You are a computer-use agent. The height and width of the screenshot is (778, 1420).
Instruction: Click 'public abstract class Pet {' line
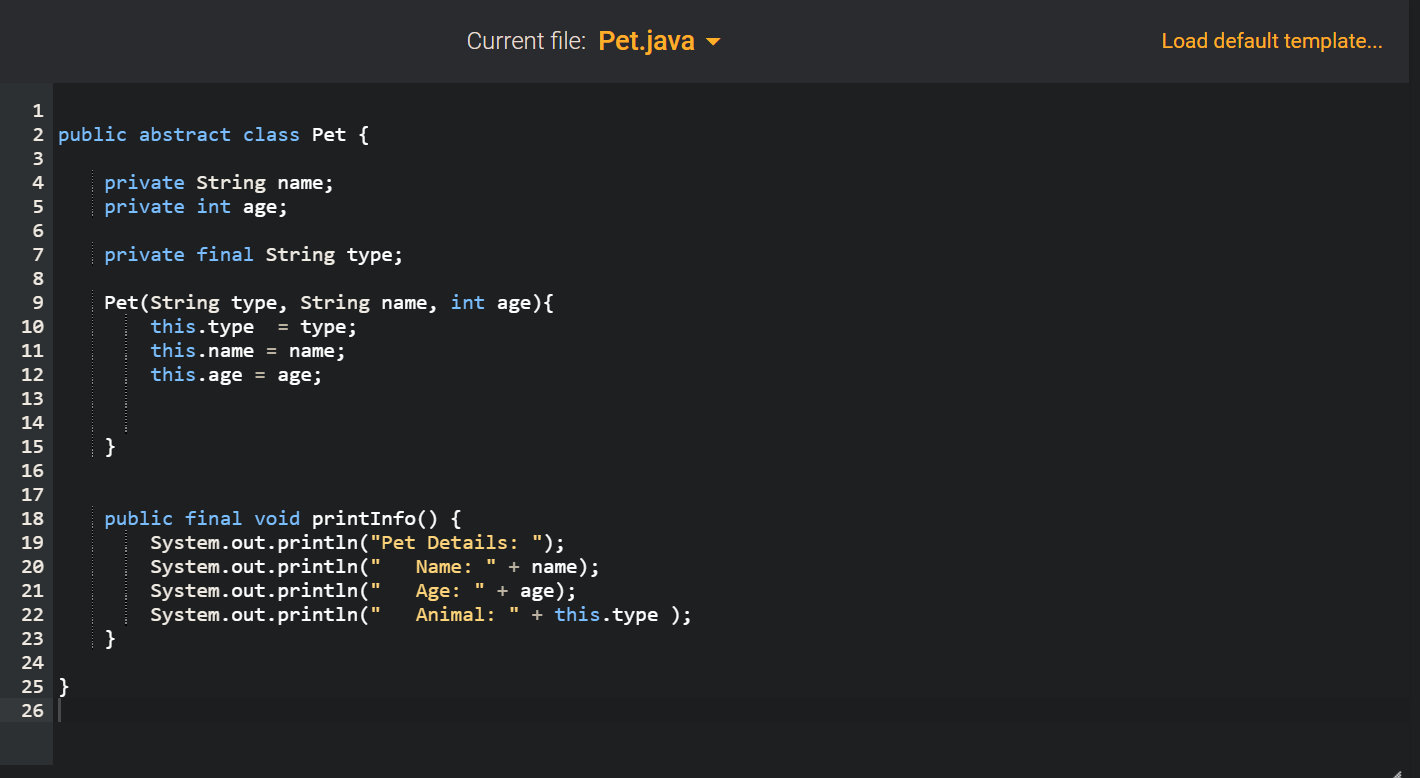[x=213, y=134]
